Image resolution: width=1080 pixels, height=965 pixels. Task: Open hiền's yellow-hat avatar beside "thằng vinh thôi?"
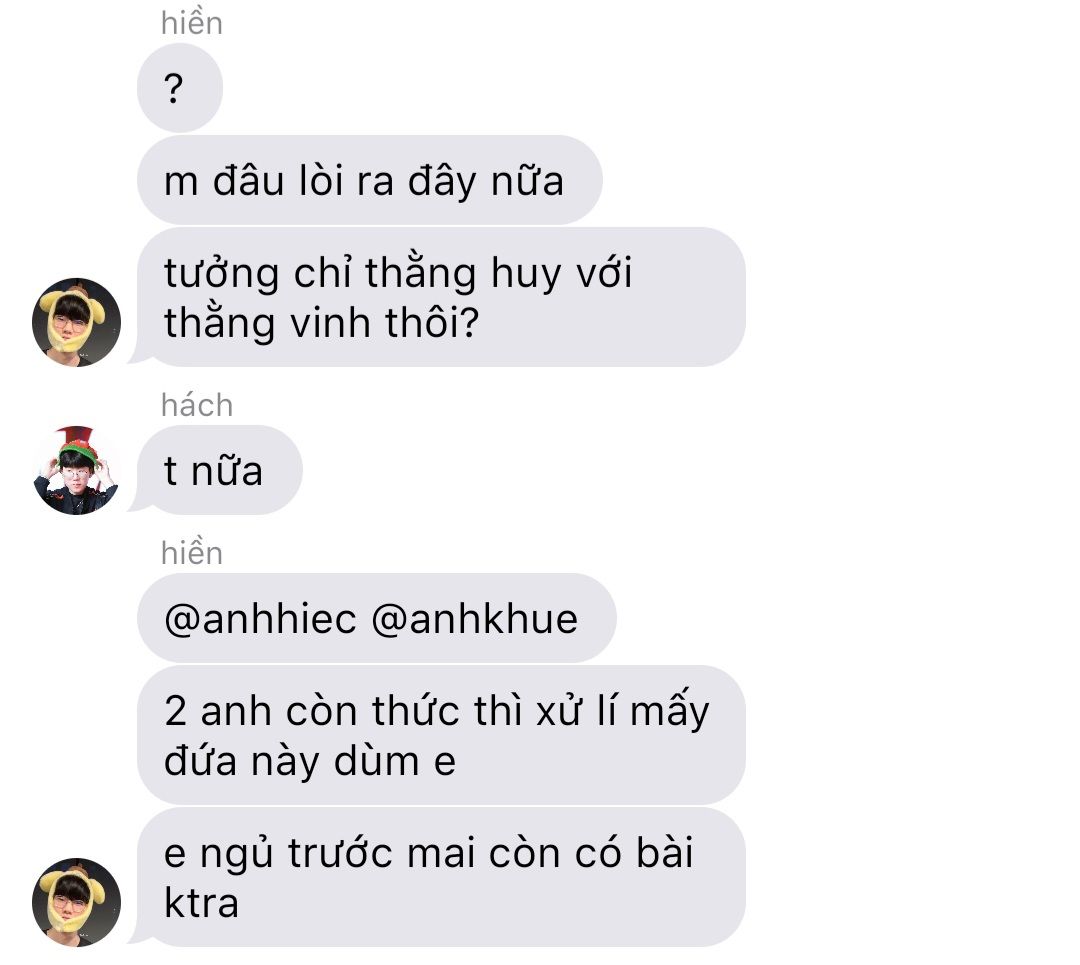(x=76, y=322)
